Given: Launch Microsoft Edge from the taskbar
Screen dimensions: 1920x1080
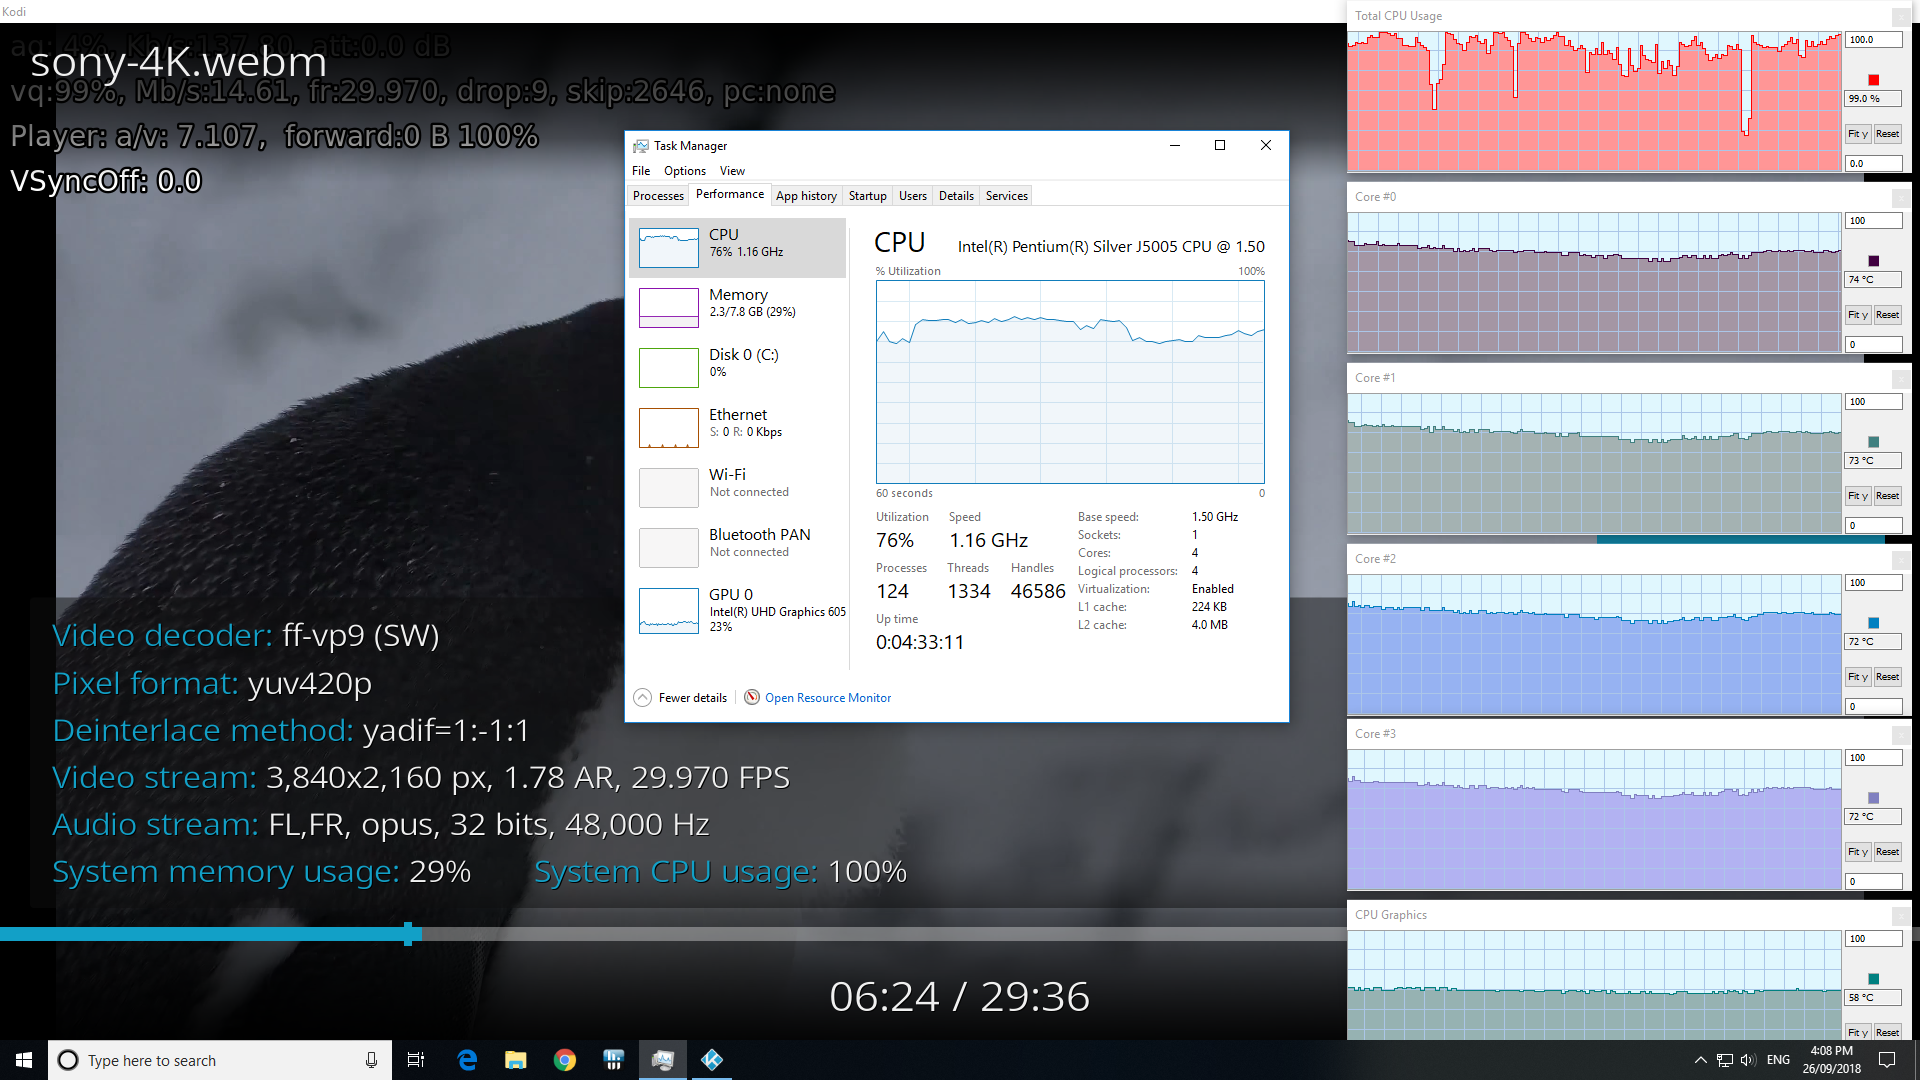Looking at the screenshot, I should point(467,1060).
